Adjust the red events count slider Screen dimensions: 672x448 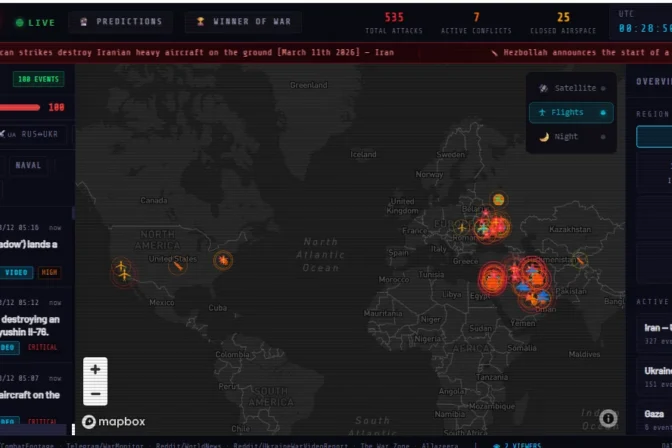(20, 107)
